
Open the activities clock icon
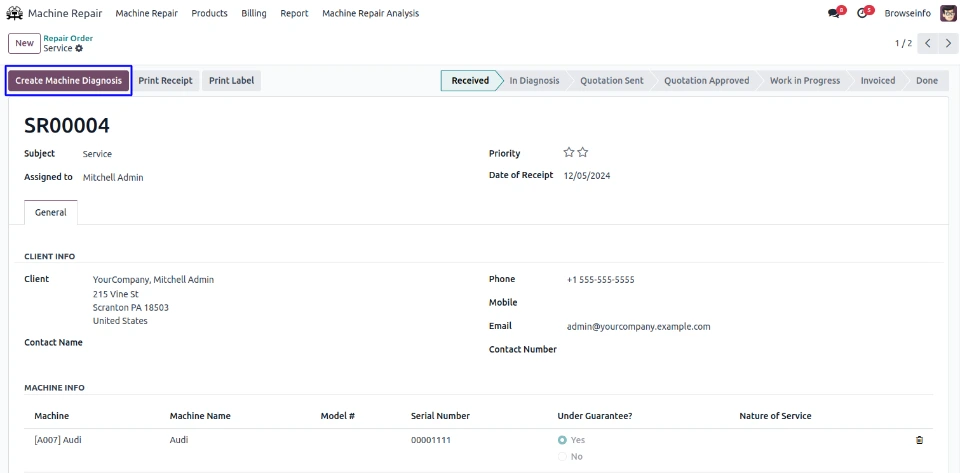862,13
